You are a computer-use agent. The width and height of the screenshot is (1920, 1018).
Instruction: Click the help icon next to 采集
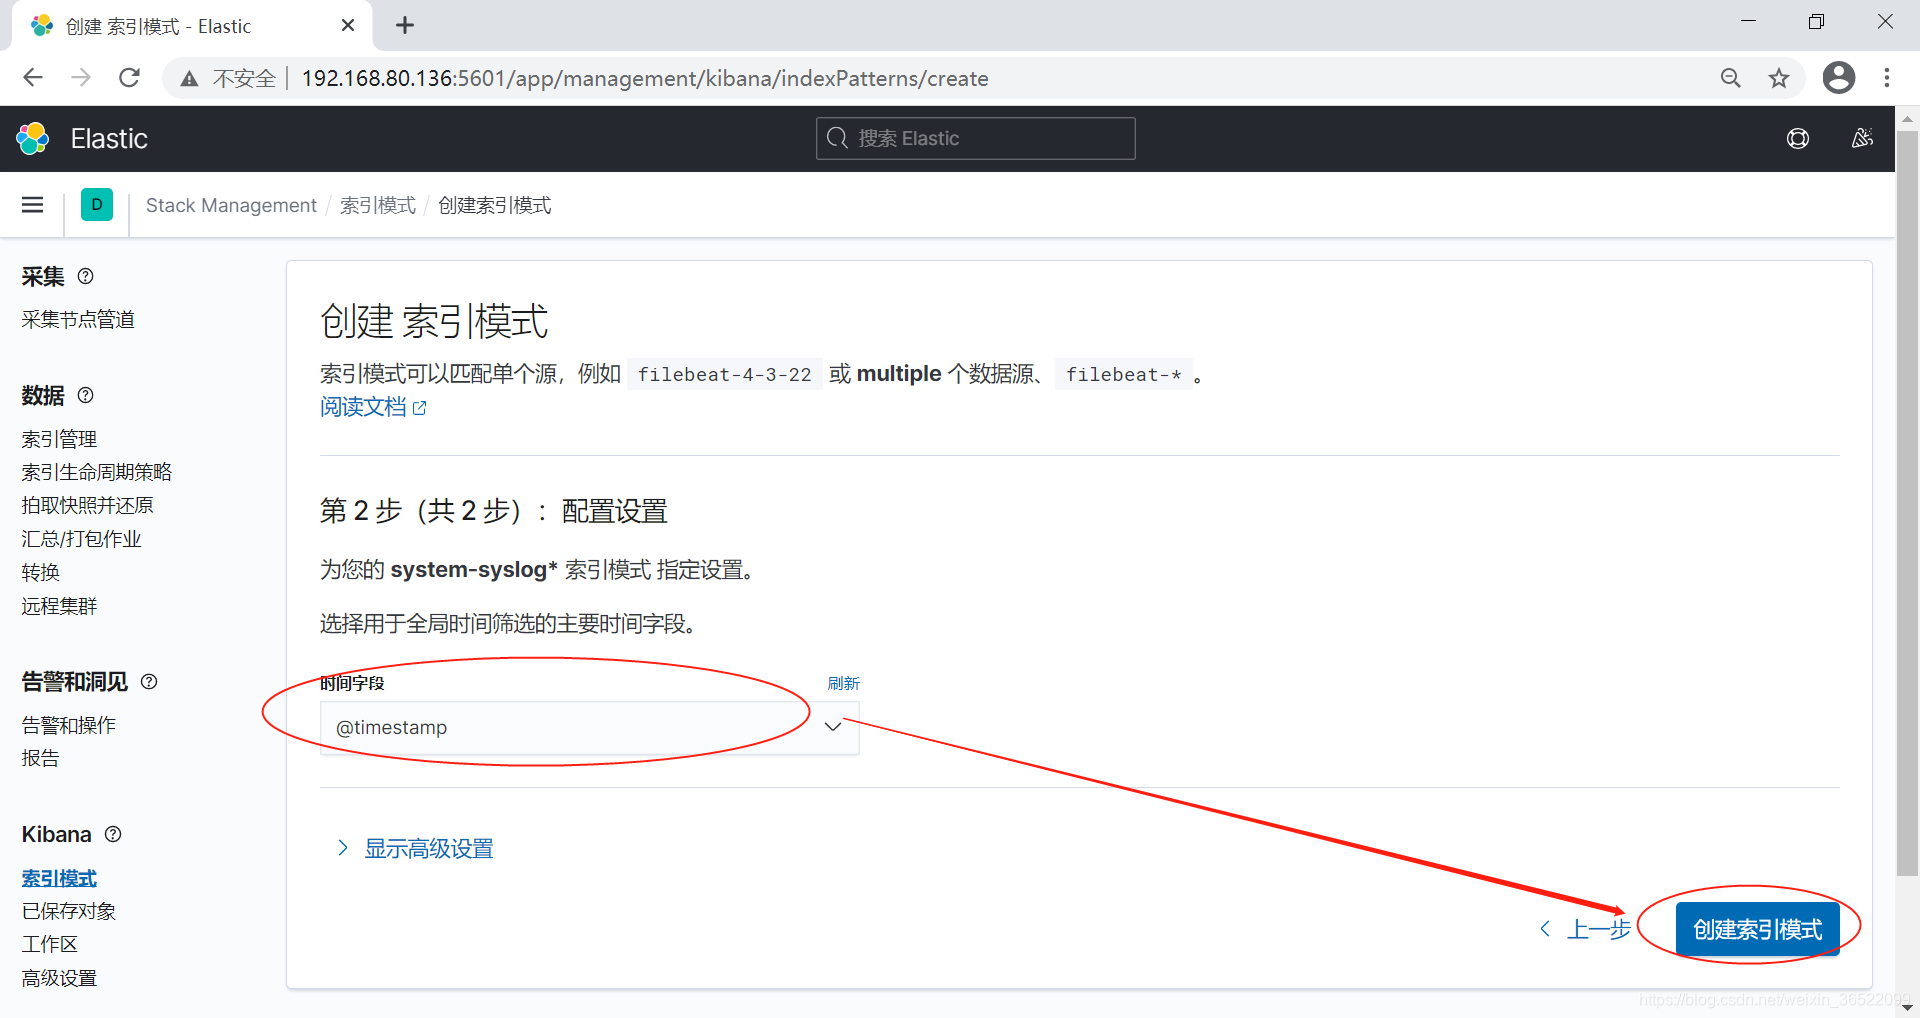pos(86,276)
